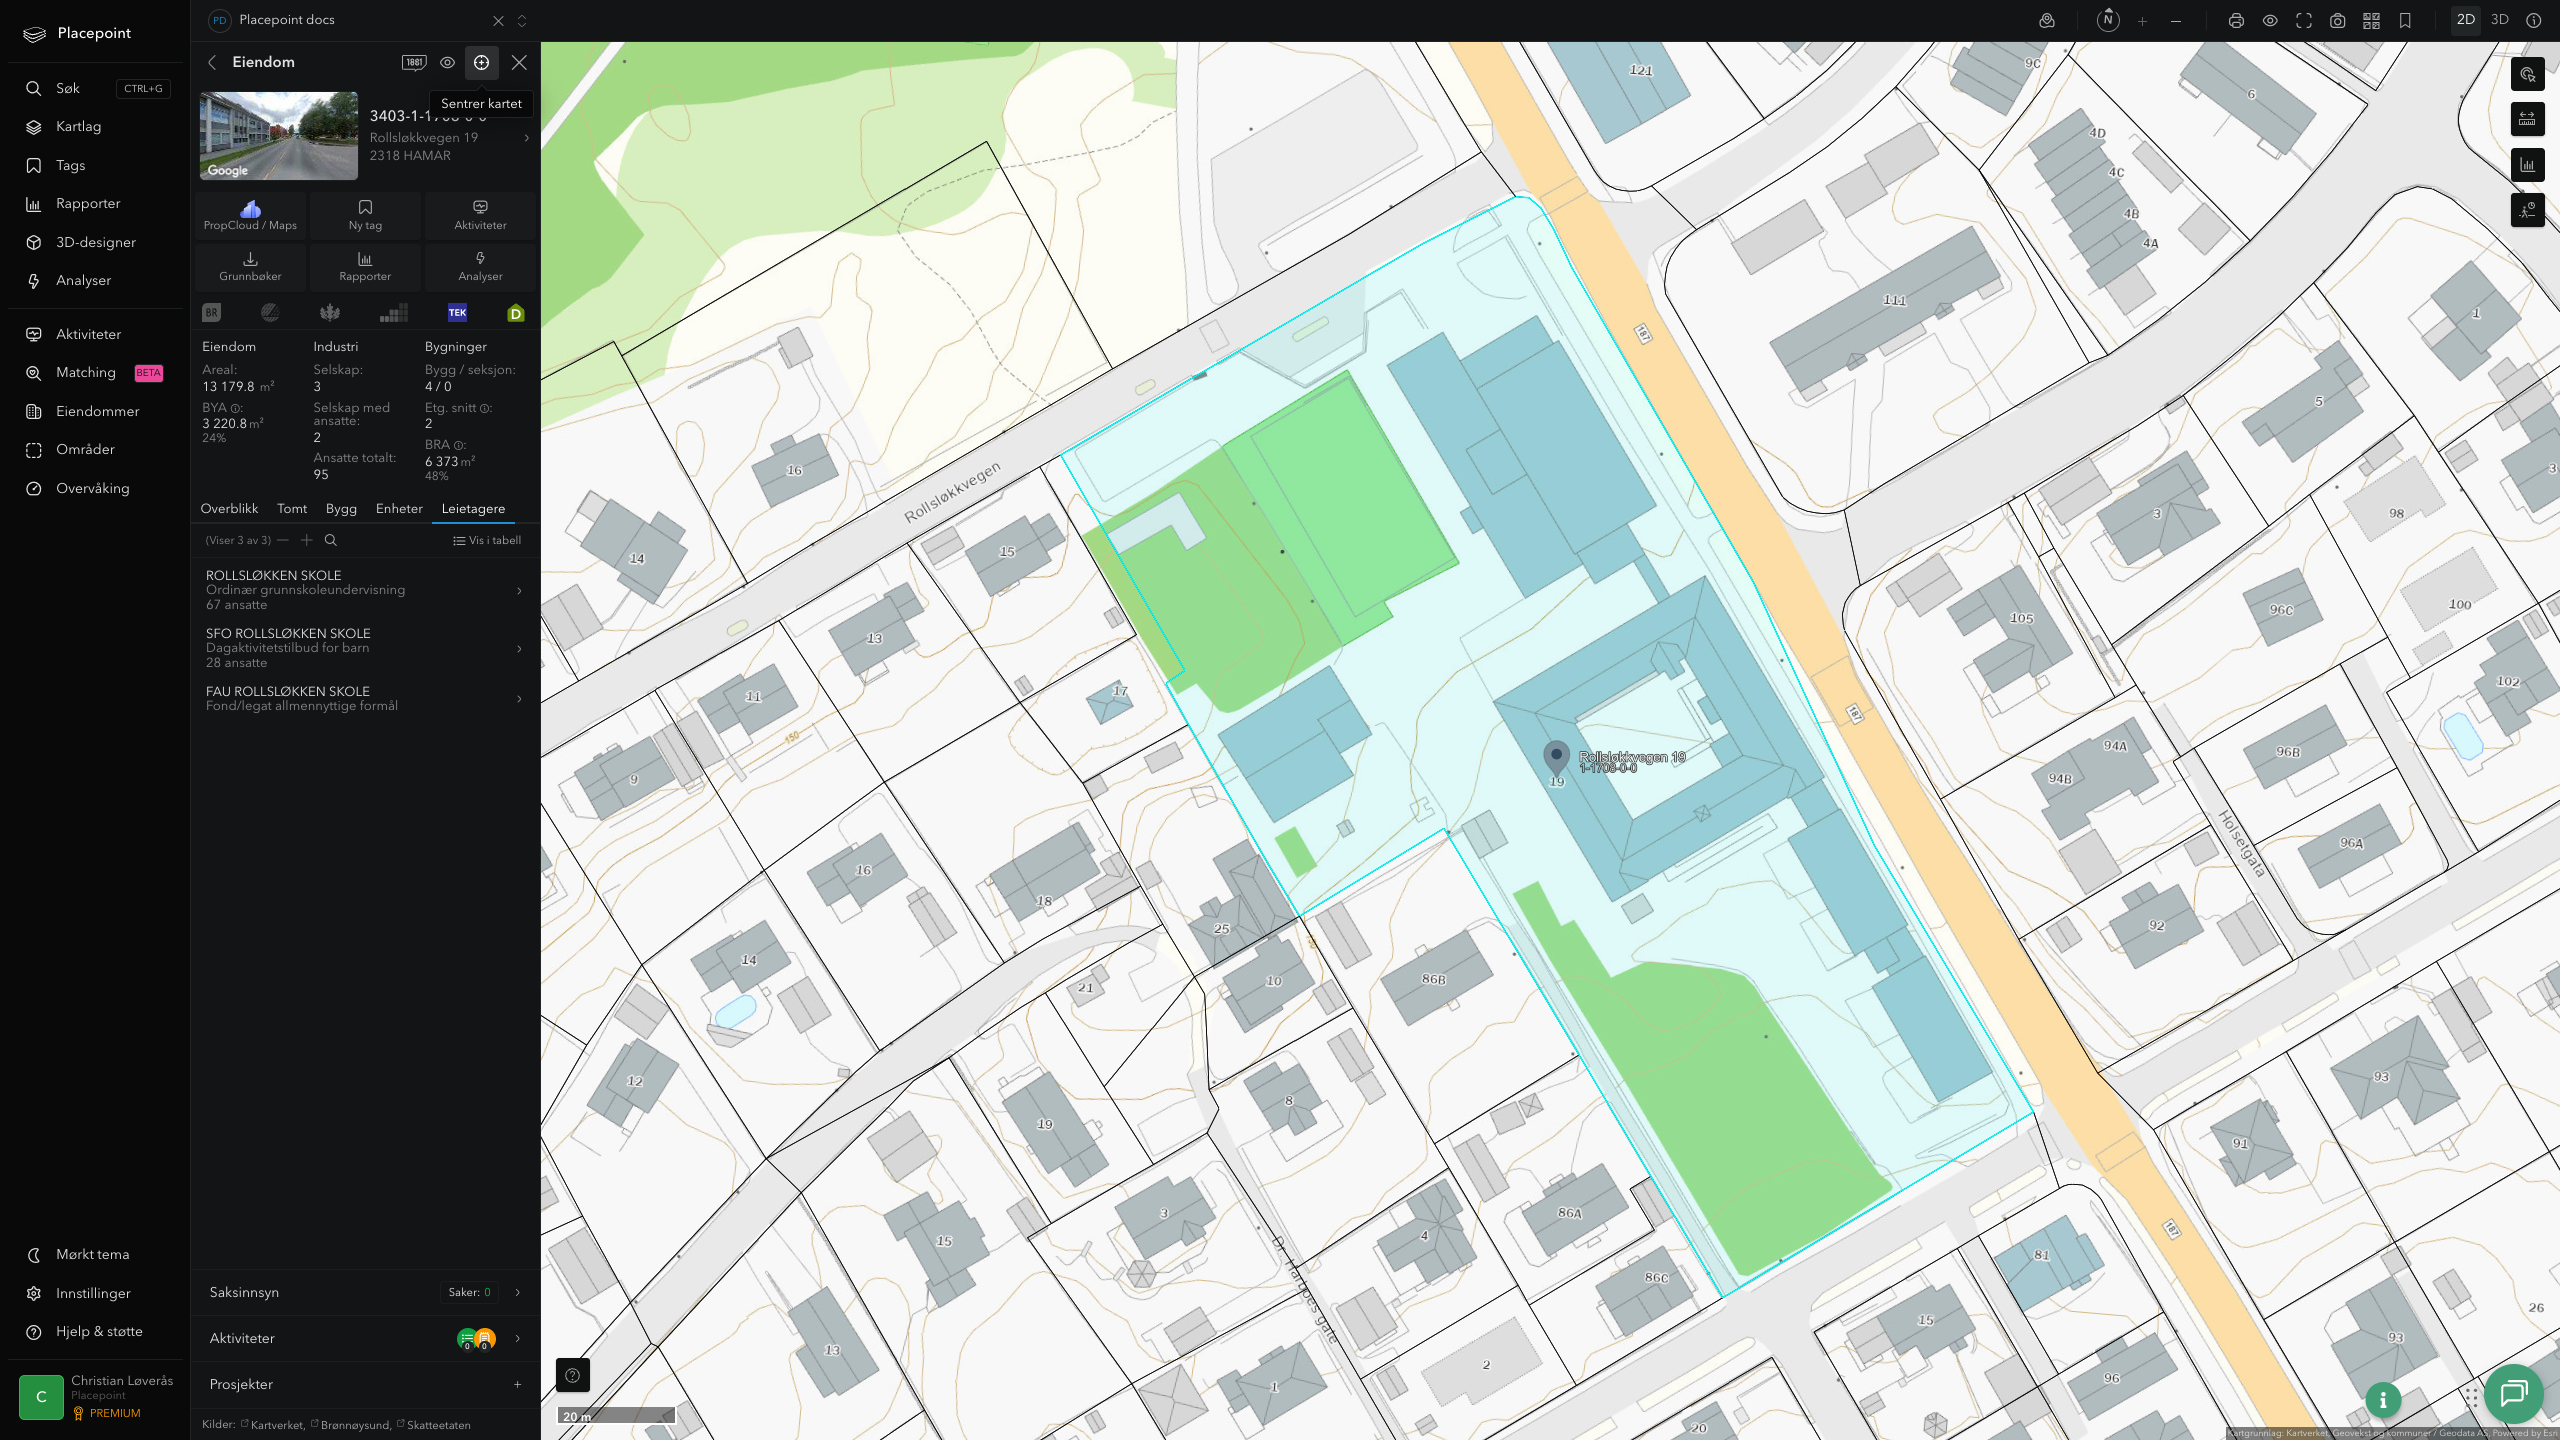The image size is (2560, 1440).
Task: Reset map orientation with north compass
Action: [x=2108, y=20]
